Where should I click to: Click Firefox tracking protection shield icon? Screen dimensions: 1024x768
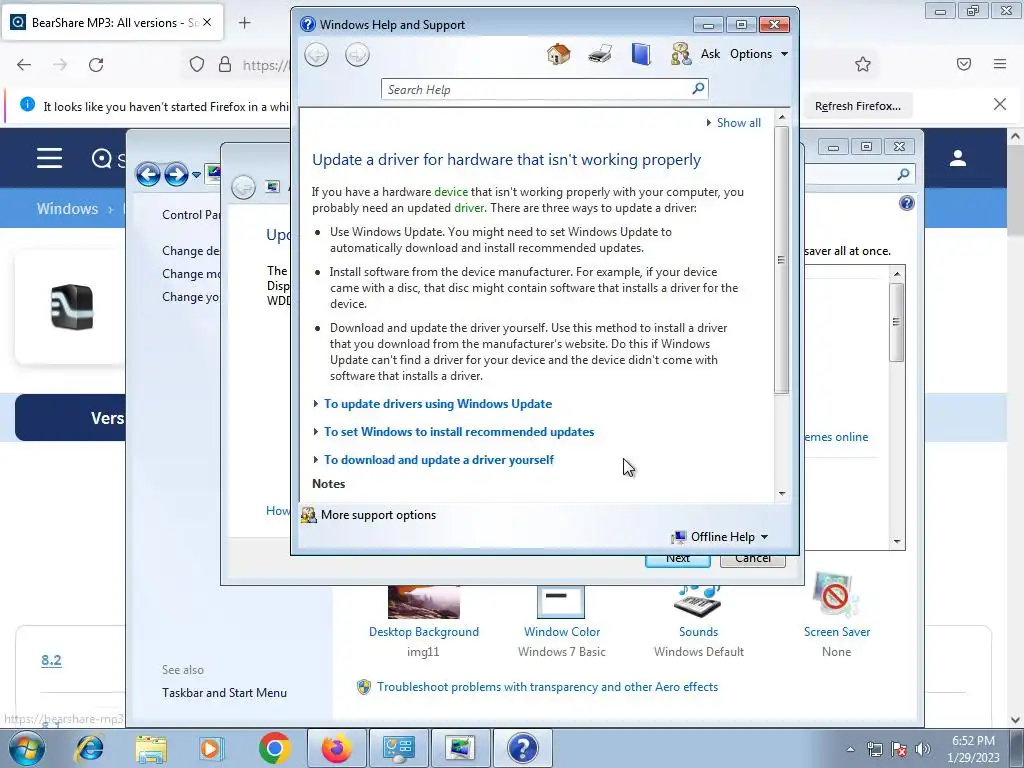coord(197,65)
